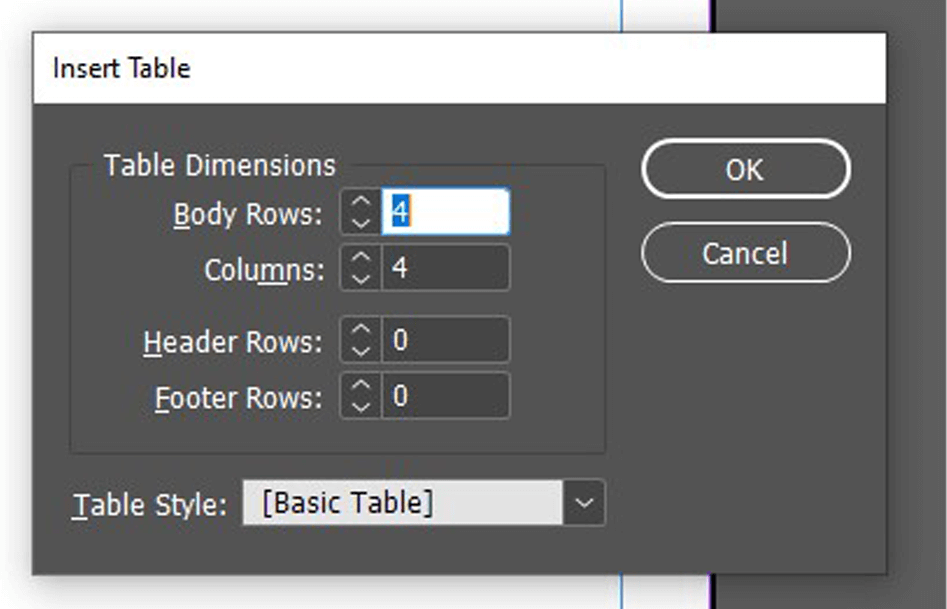Lower Footer Rows with the down arrow
Image resolution: width=947 pixels, height=609 pixels.
click(x=361, y=407)
